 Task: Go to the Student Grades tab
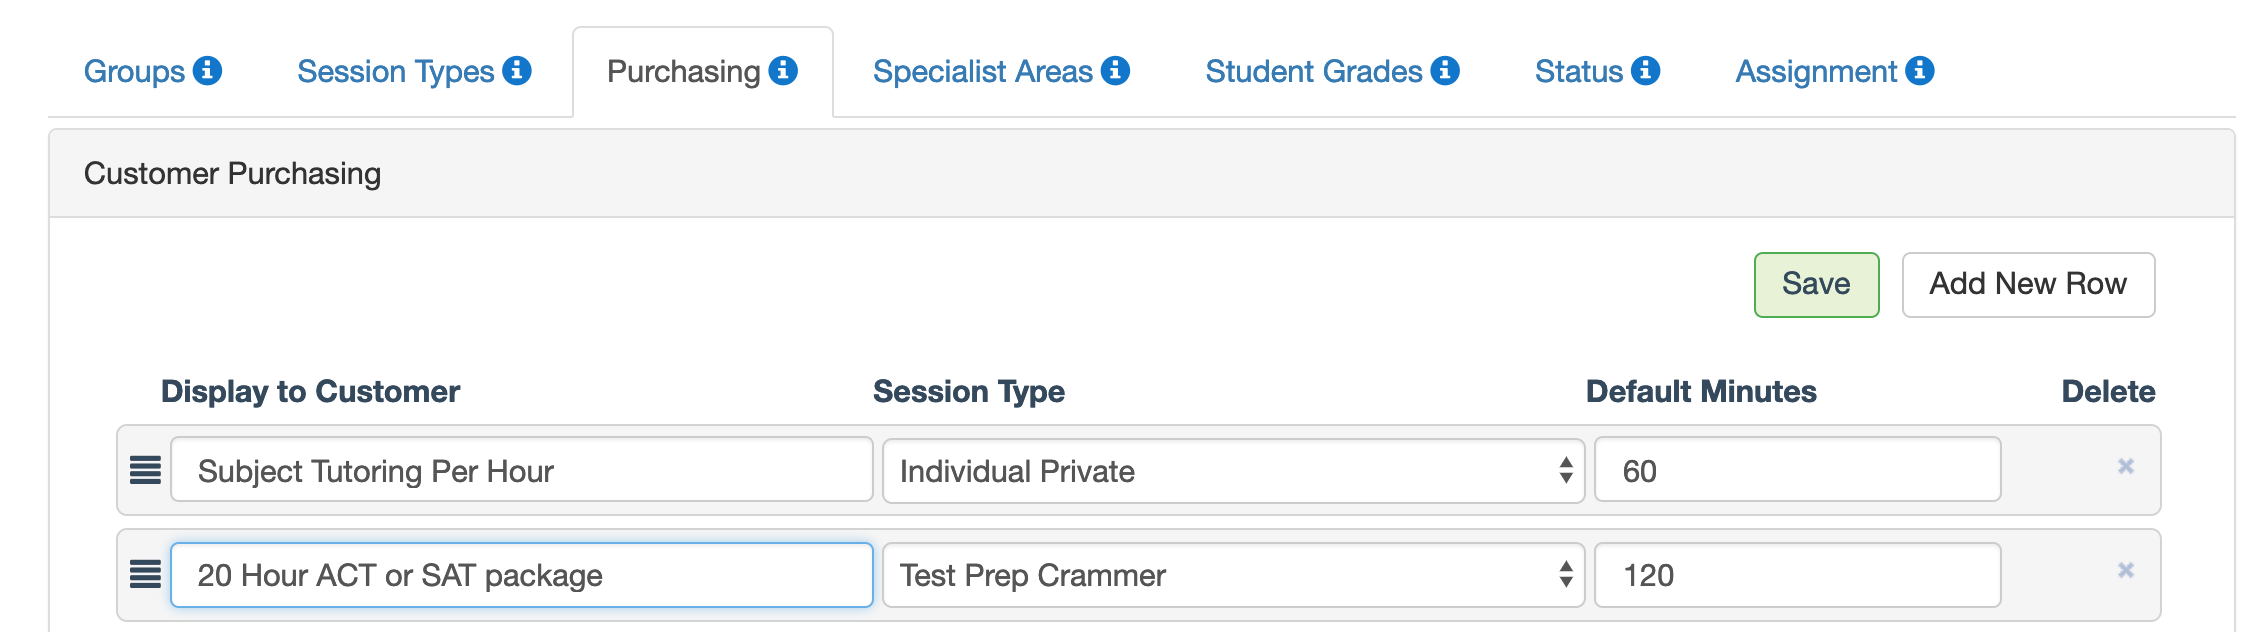pyautogui.click(x=1313, y=72)
